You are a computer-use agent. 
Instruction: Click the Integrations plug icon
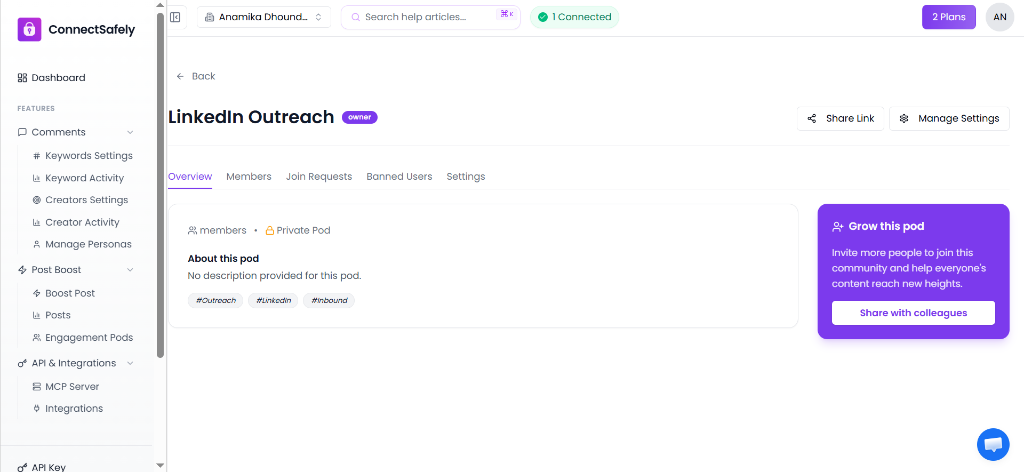click(37, 409)
